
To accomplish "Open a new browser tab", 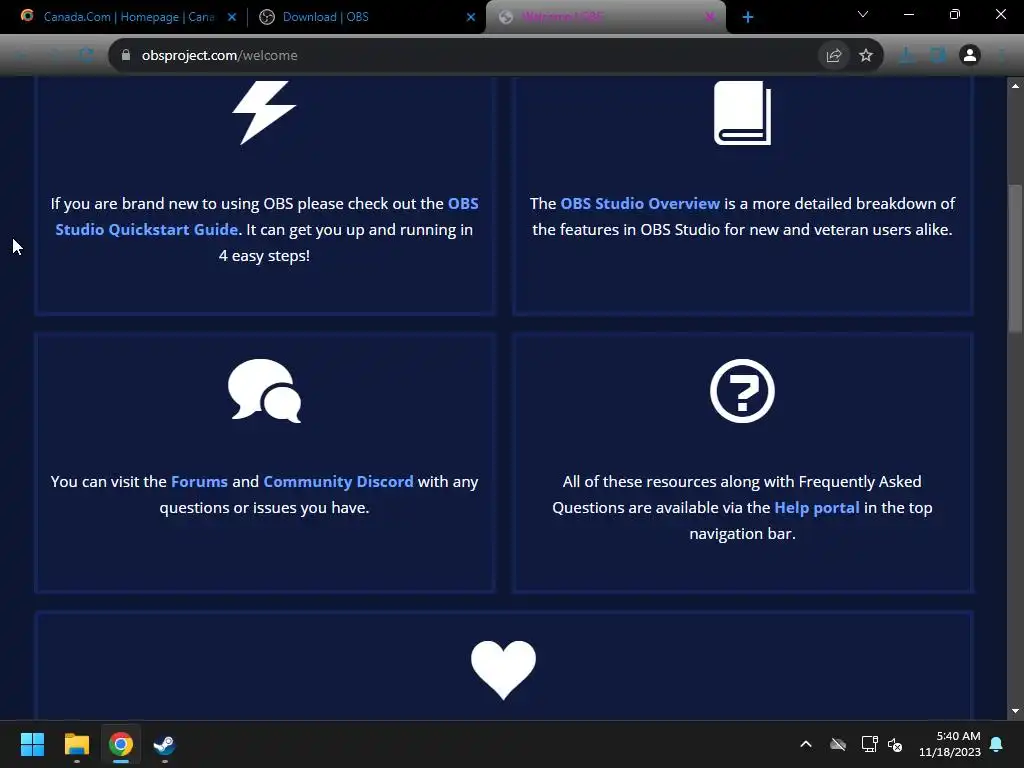I will click(748, 17).
